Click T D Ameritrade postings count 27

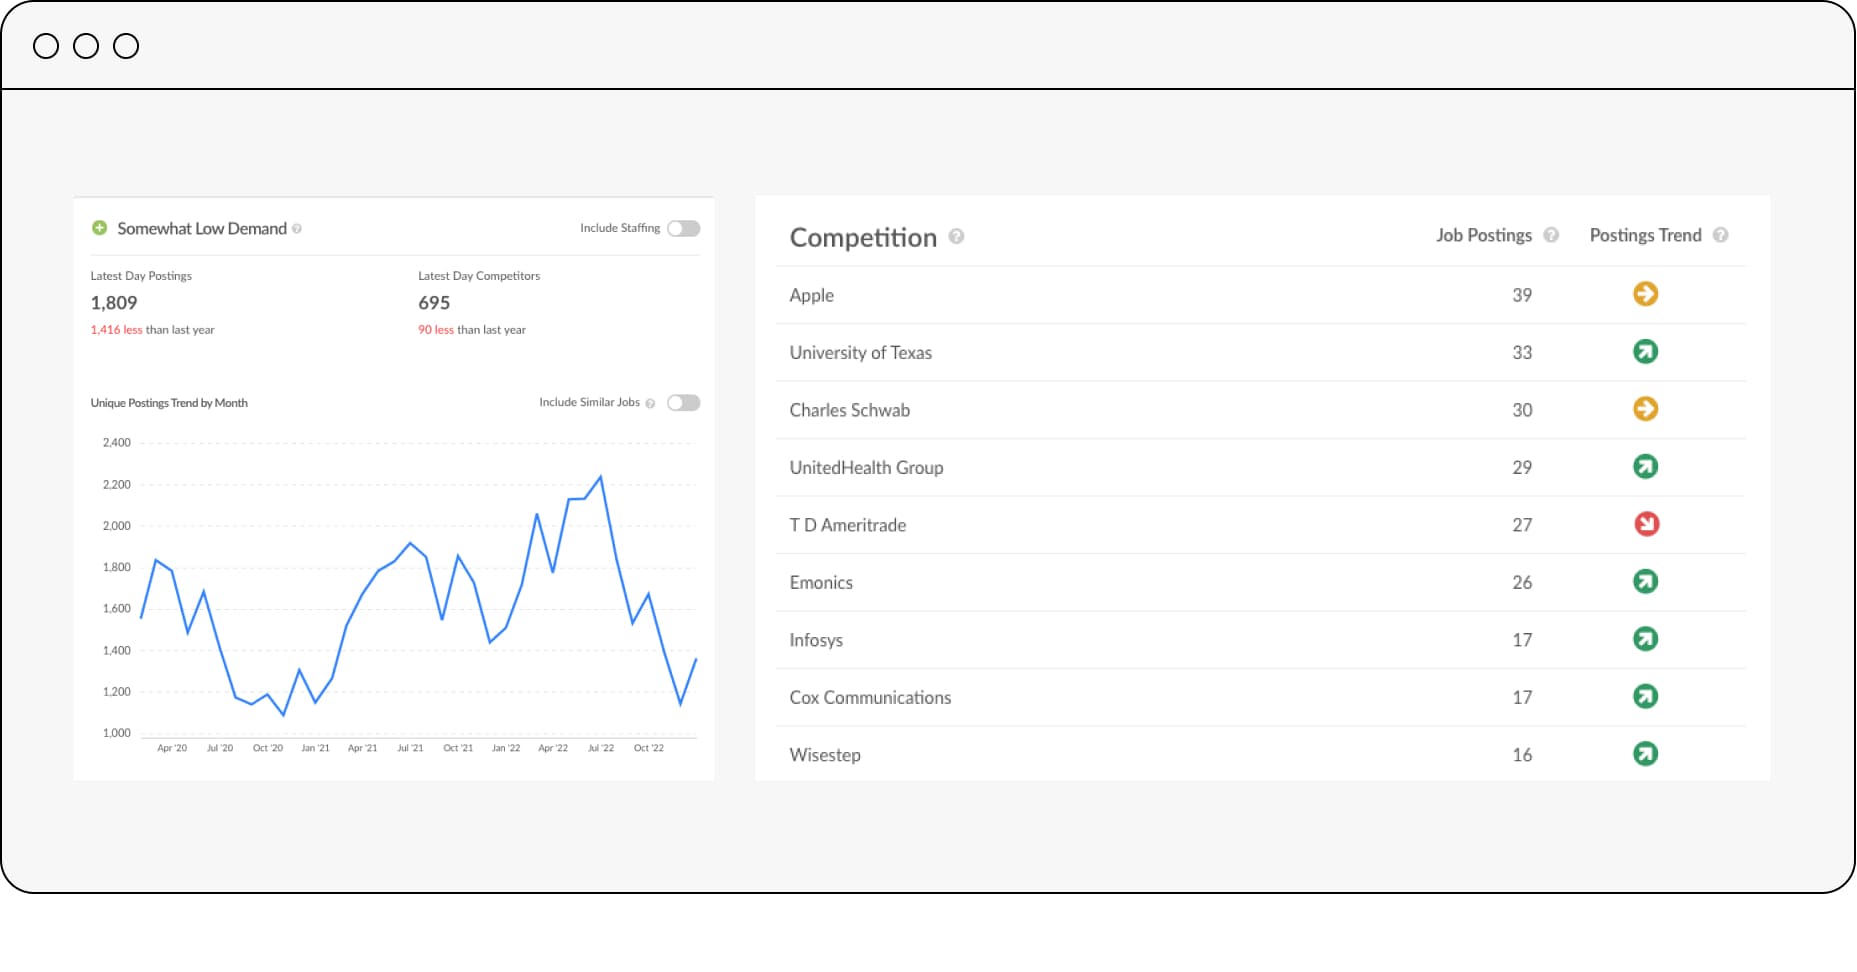click(1522, 525)
